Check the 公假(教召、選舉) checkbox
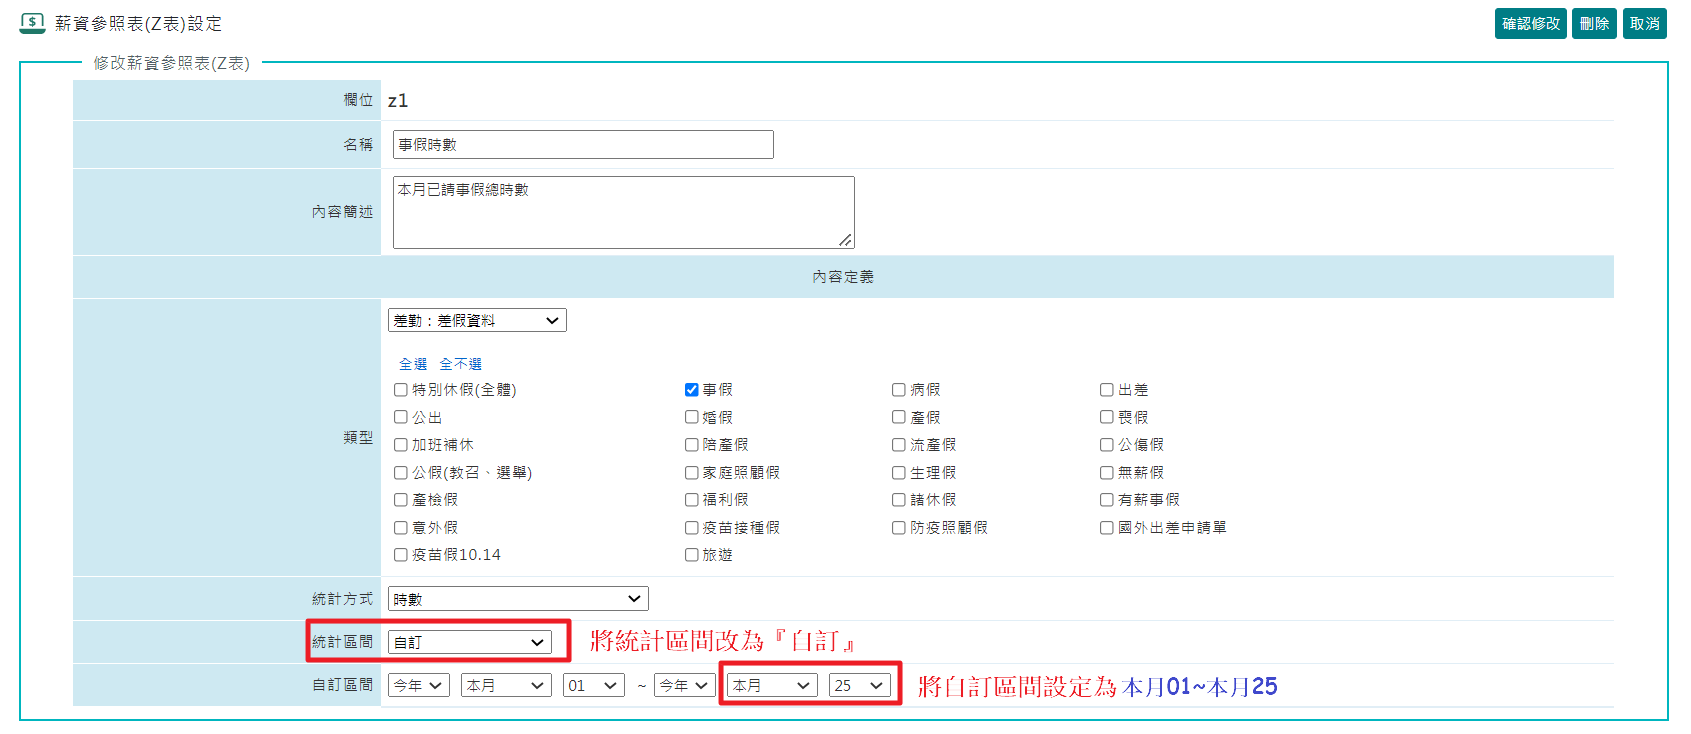 (401, 473)
